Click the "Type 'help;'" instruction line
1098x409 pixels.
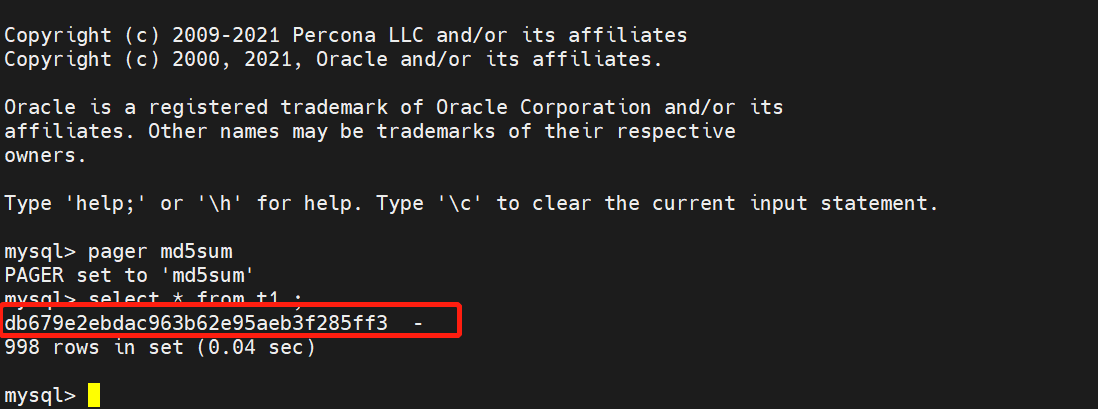click(x=471, y=204)
